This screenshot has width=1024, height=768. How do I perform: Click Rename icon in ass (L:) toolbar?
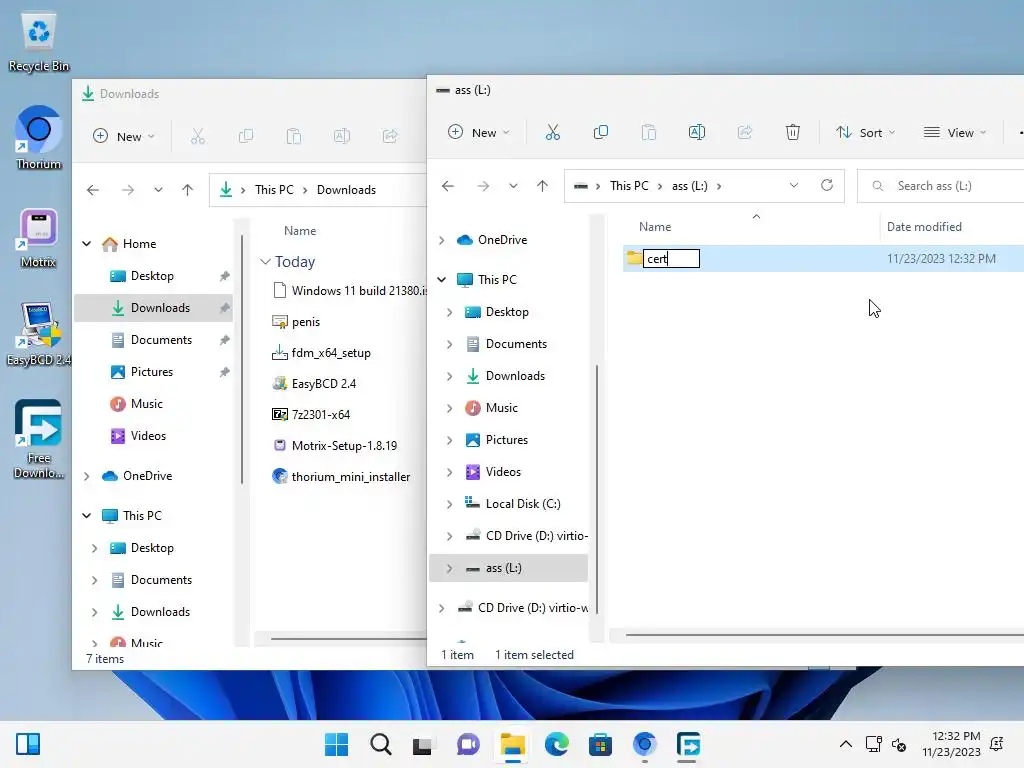pyautogui.click(x=697, y=133)
